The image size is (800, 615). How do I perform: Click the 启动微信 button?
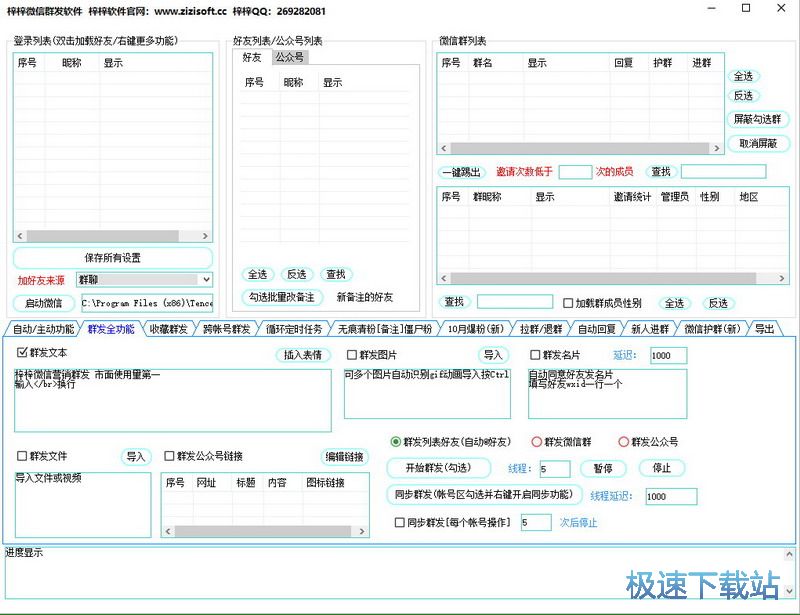pos(43,303)
